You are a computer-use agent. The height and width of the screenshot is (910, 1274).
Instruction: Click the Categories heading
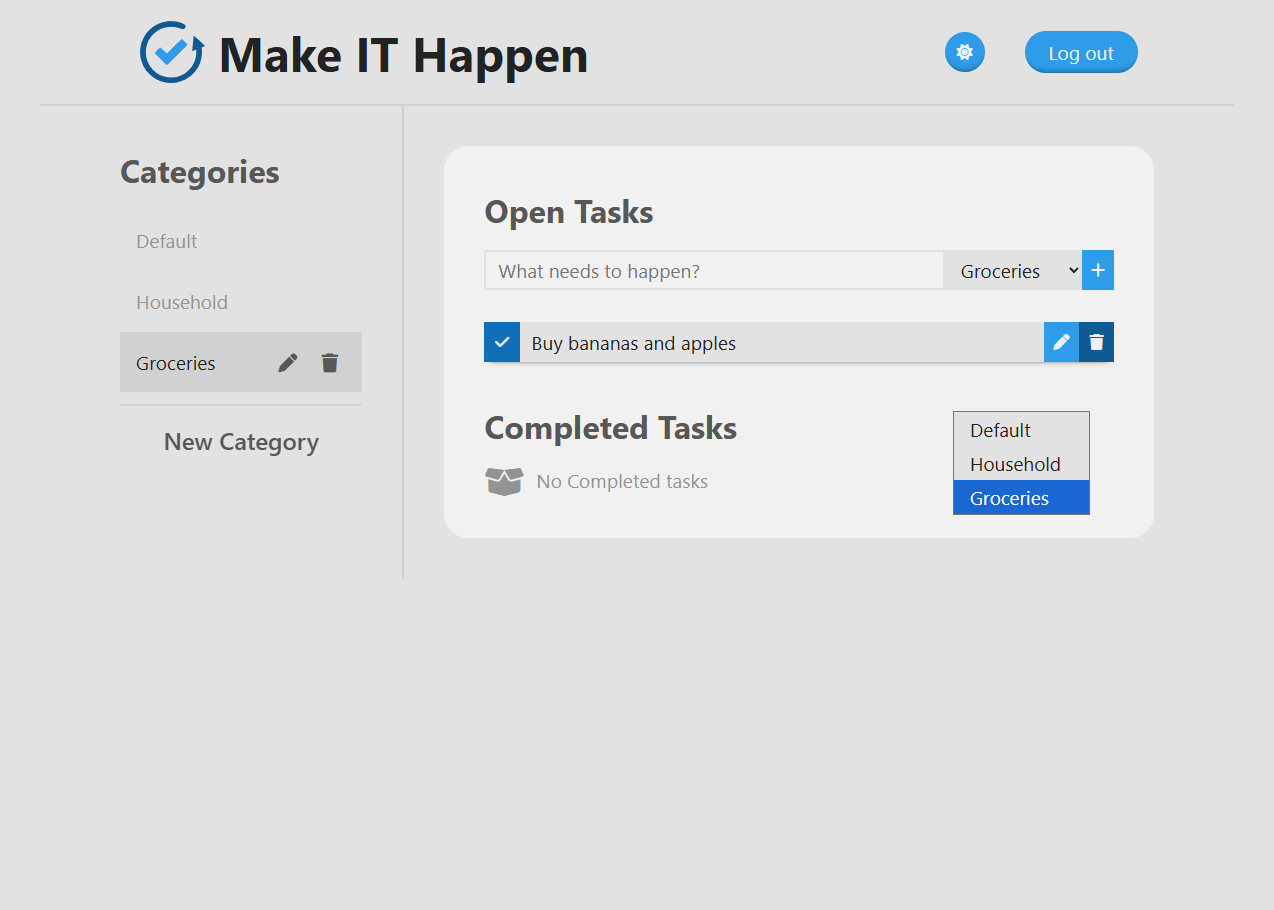point(199,172)
